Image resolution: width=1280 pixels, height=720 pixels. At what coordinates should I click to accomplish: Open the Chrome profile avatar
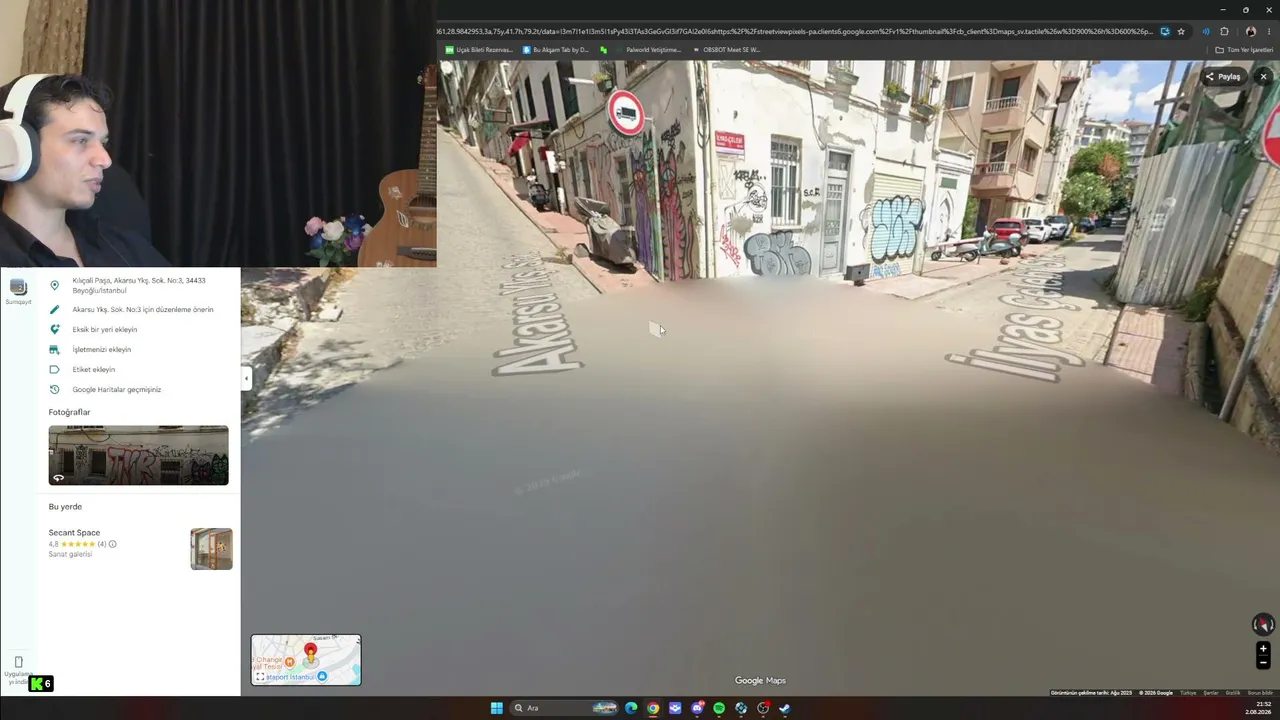pos(1251,32)
